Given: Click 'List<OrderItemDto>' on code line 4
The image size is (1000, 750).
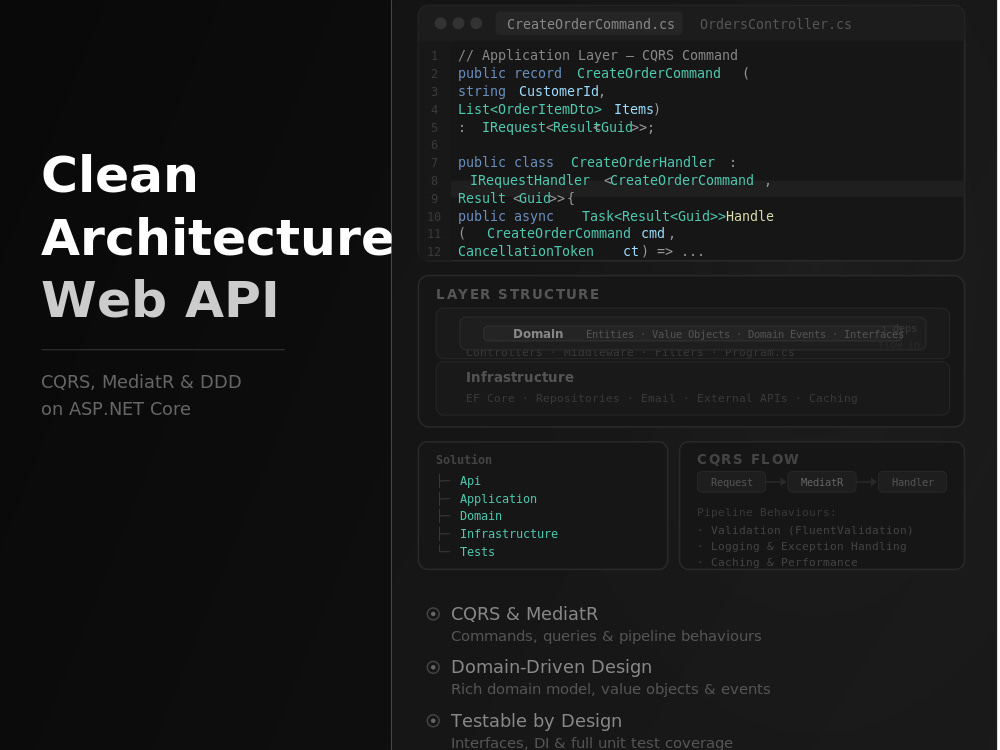Looking at the screenshot, I should 529,109.
